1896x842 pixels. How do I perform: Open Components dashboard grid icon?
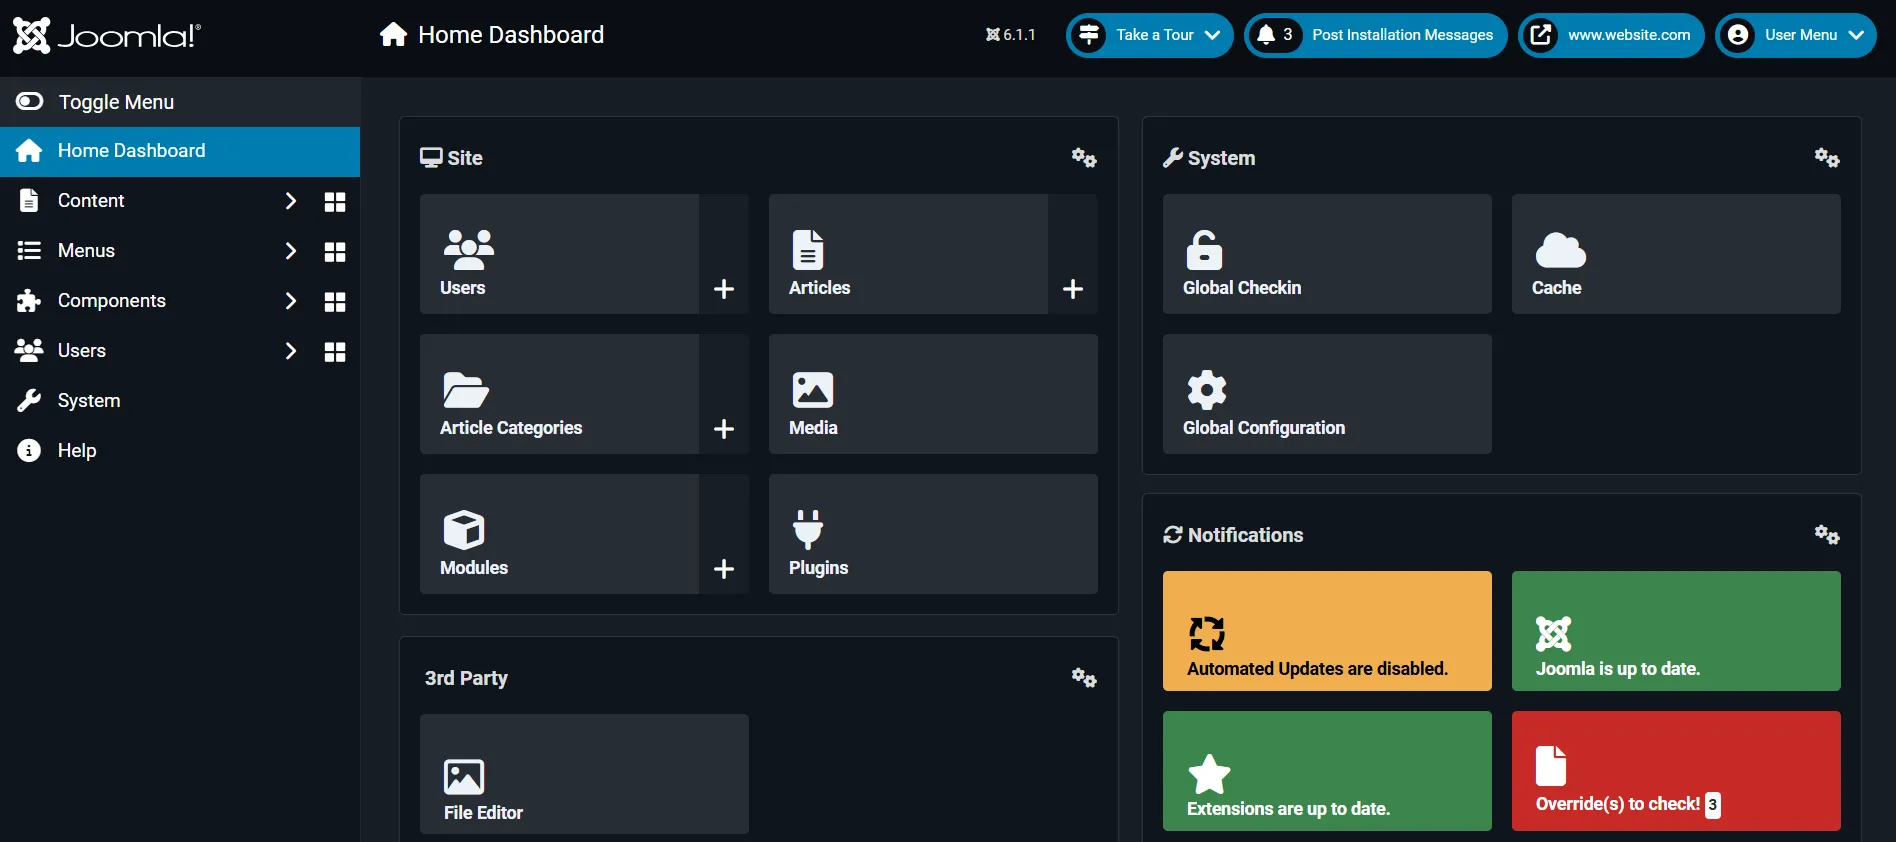(x=335, y=302)
